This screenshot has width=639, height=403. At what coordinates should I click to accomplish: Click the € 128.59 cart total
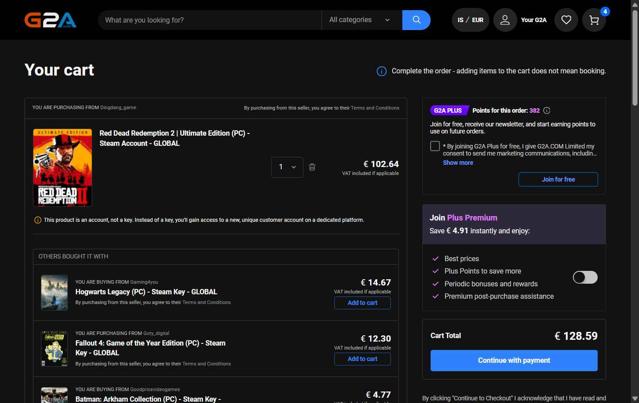pyautogui.click(x=576, y=336)
